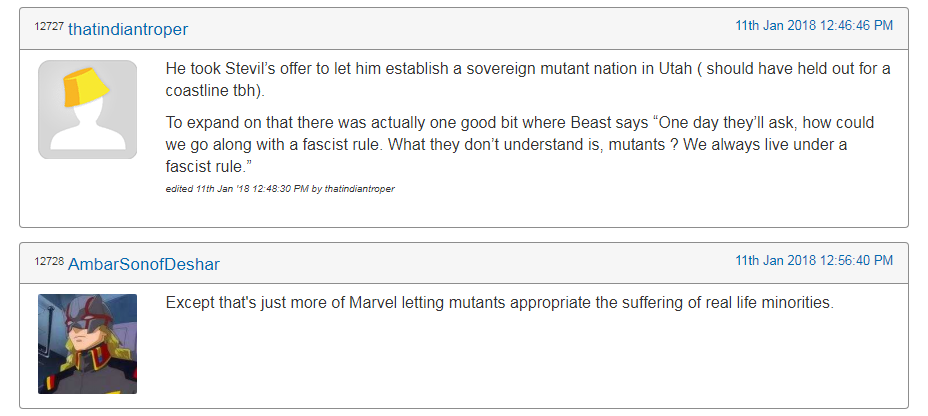Click AmbarSonofDeshar's anime character avatar
The width and height of the screenshot is (928, 416).
click(x=88, y=344)
